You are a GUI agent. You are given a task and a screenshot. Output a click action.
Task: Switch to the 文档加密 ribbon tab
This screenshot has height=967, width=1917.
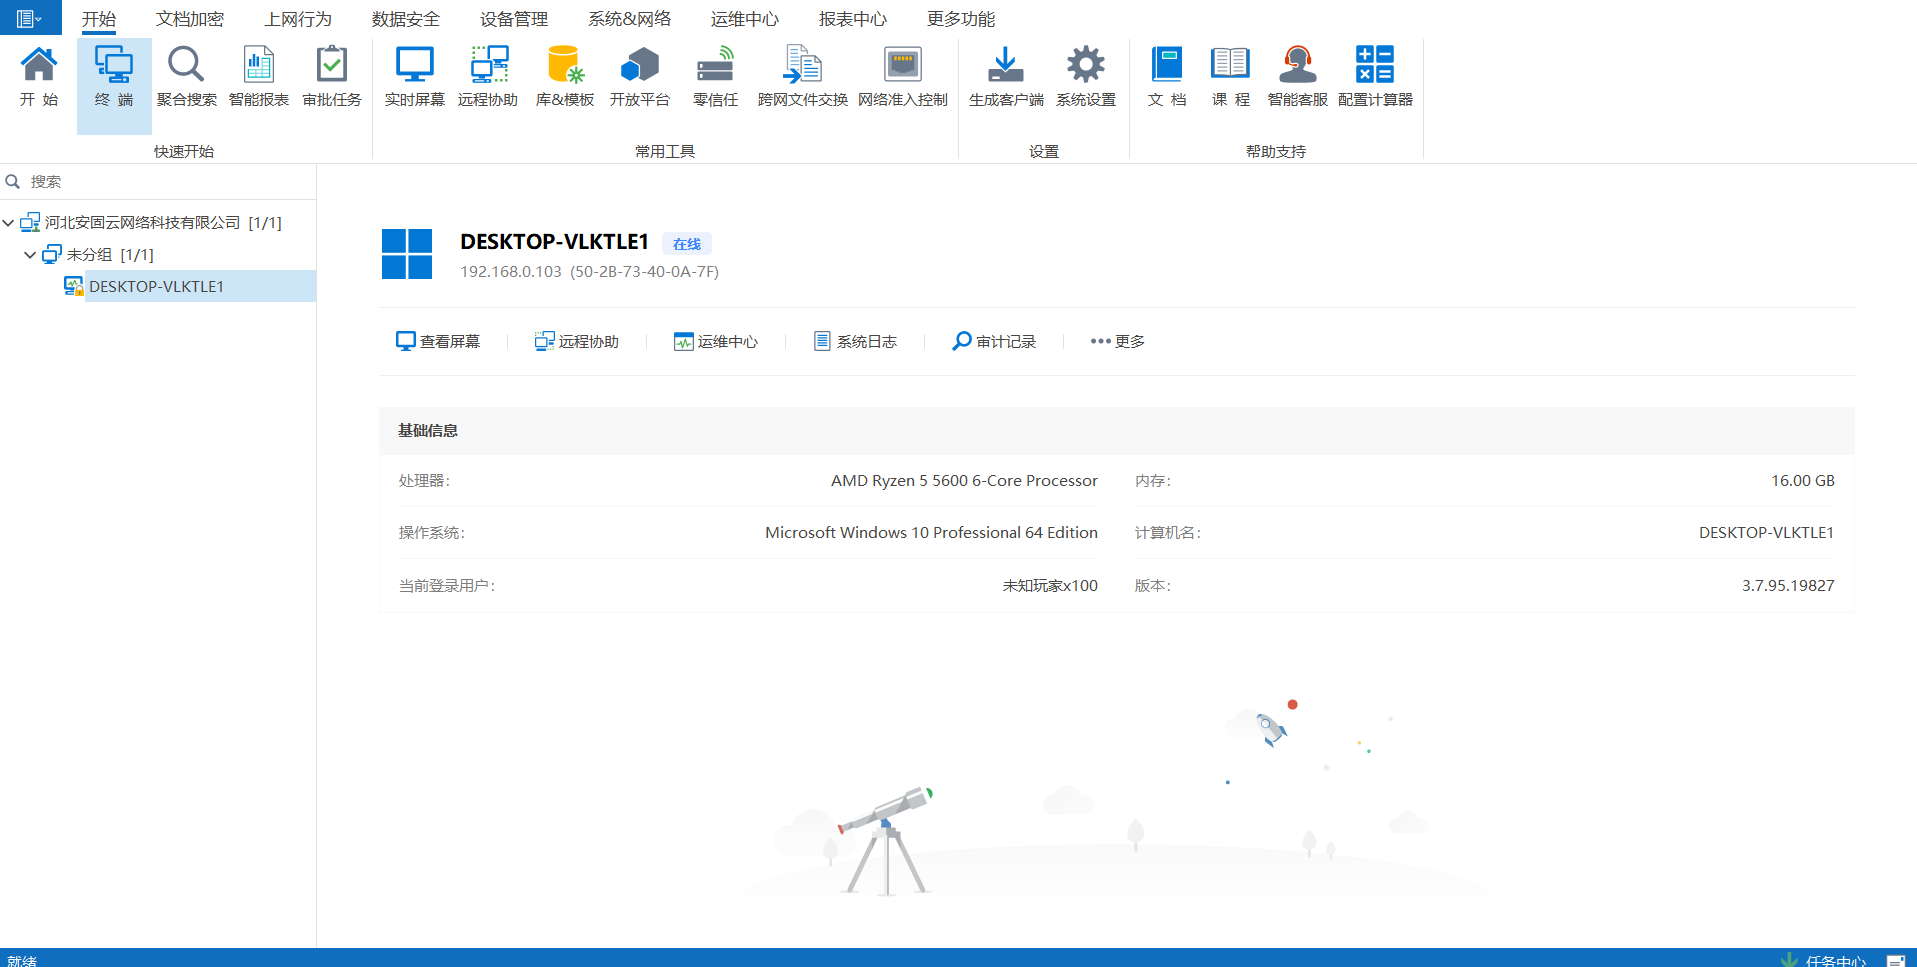[x=190, y=19]
